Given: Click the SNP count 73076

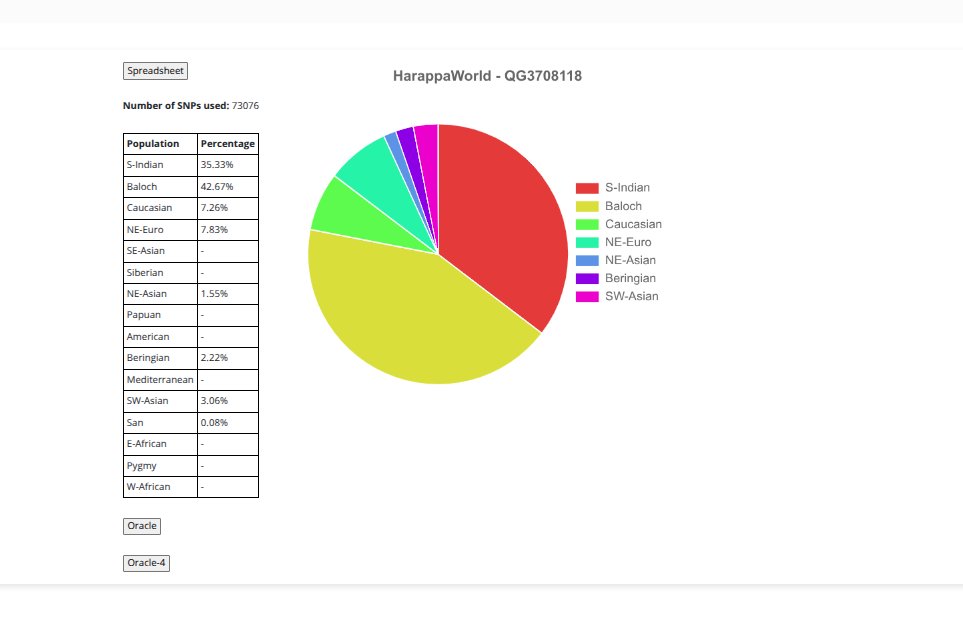Looking at the screenshot, I should [x=245, y=106].
